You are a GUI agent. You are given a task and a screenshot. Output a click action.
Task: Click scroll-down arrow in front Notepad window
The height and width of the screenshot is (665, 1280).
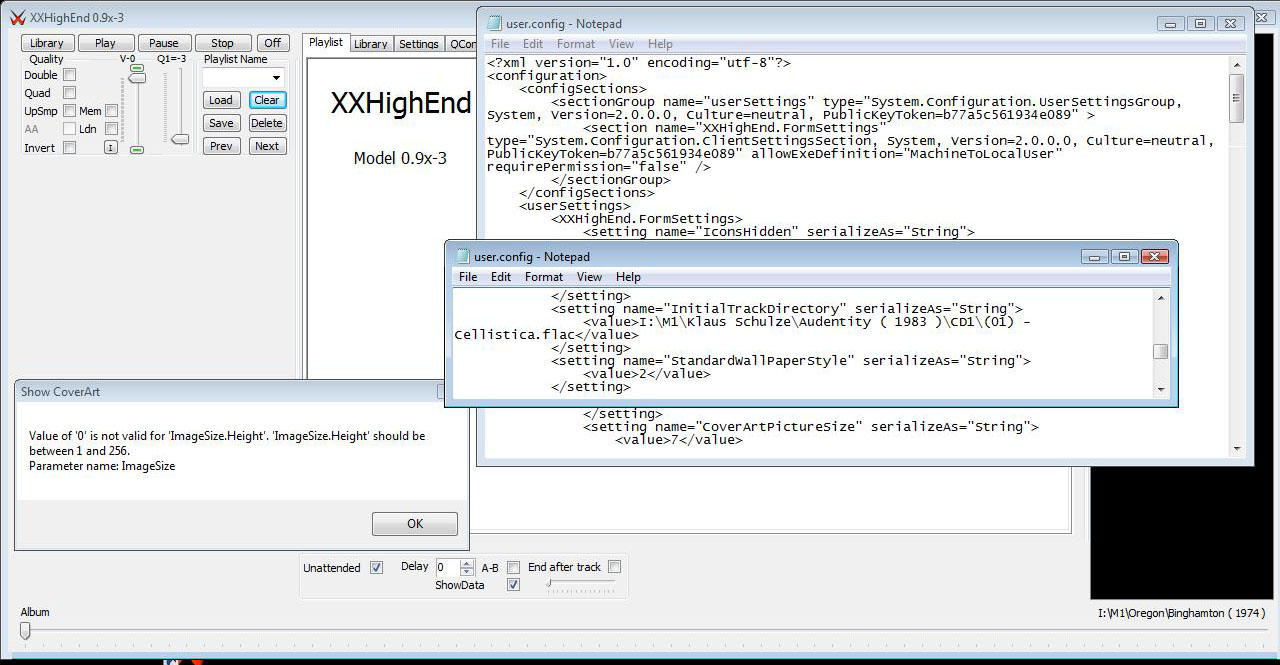1160,389
